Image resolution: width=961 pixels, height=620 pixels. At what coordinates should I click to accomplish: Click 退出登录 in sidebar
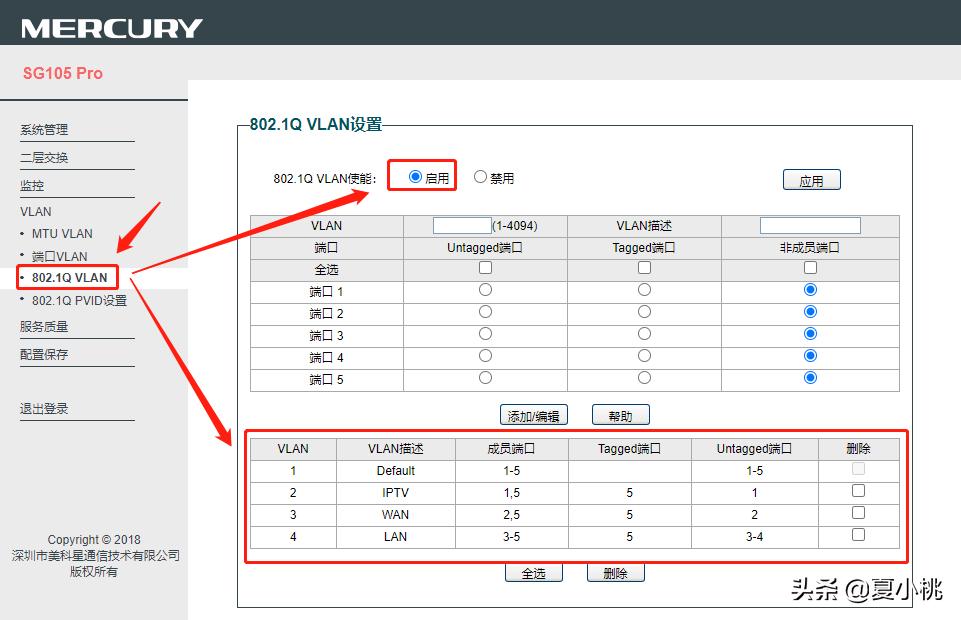(x=44, y=409)
